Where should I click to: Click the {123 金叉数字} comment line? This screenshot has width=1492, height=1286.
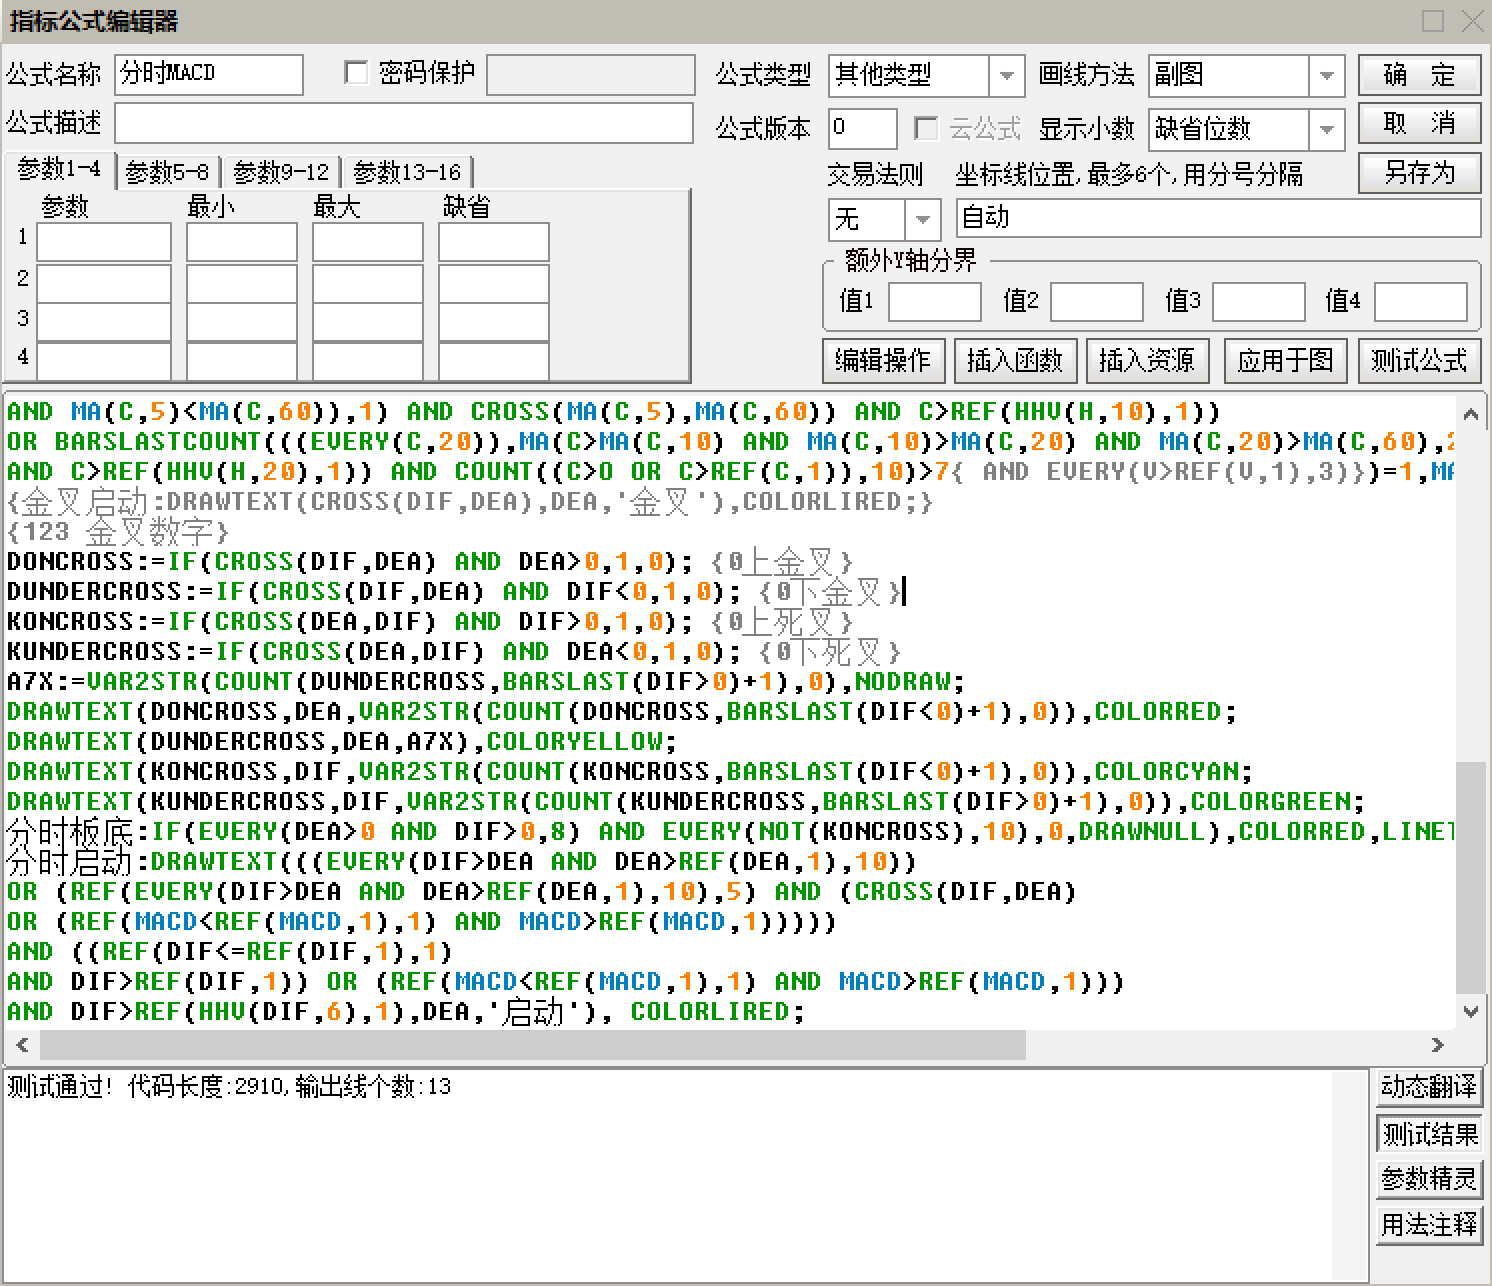[118, 532]
